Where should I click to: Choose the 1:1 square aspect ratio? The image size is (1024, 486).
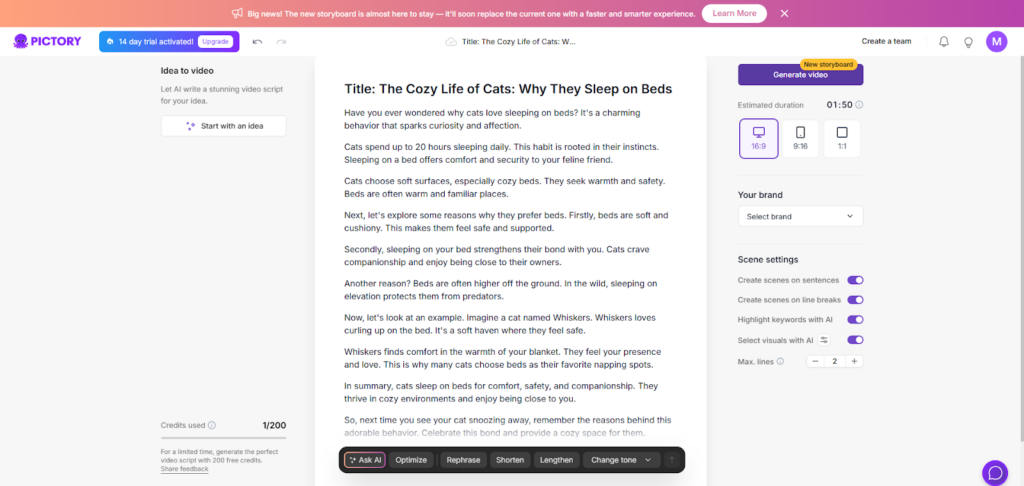tap(841, 138)
